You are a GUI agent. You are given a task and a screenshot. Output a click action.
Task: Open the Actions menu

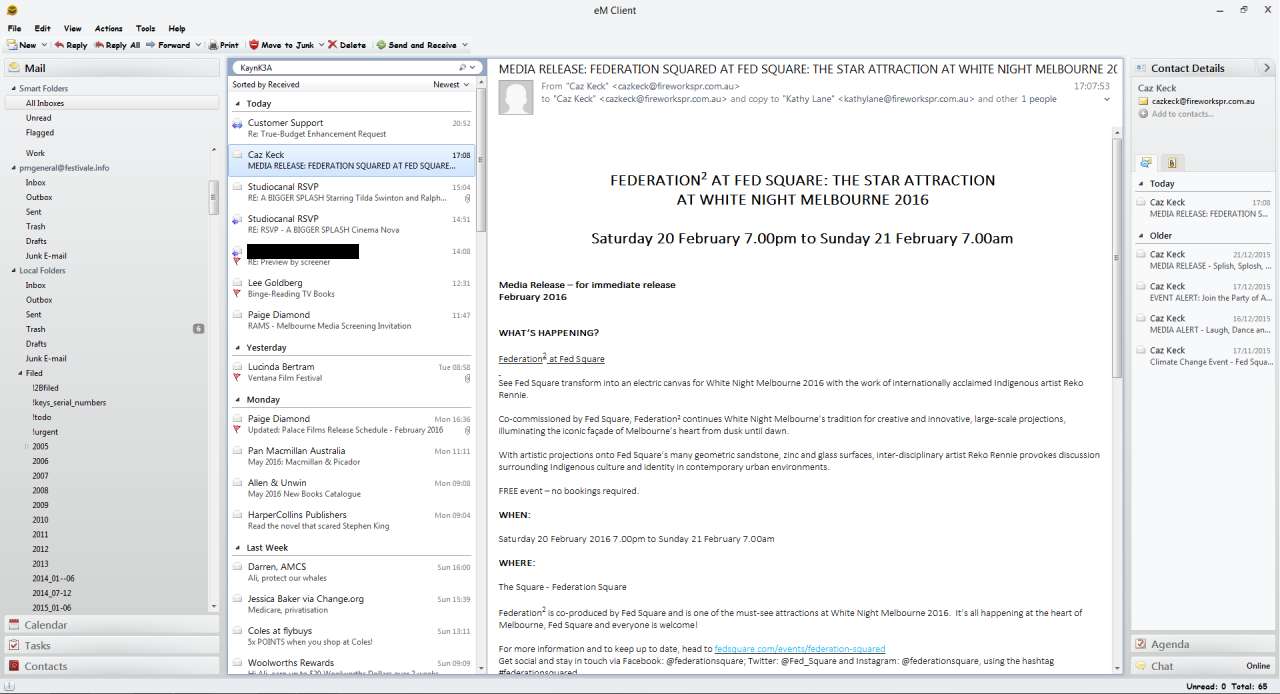coord(109,29)
